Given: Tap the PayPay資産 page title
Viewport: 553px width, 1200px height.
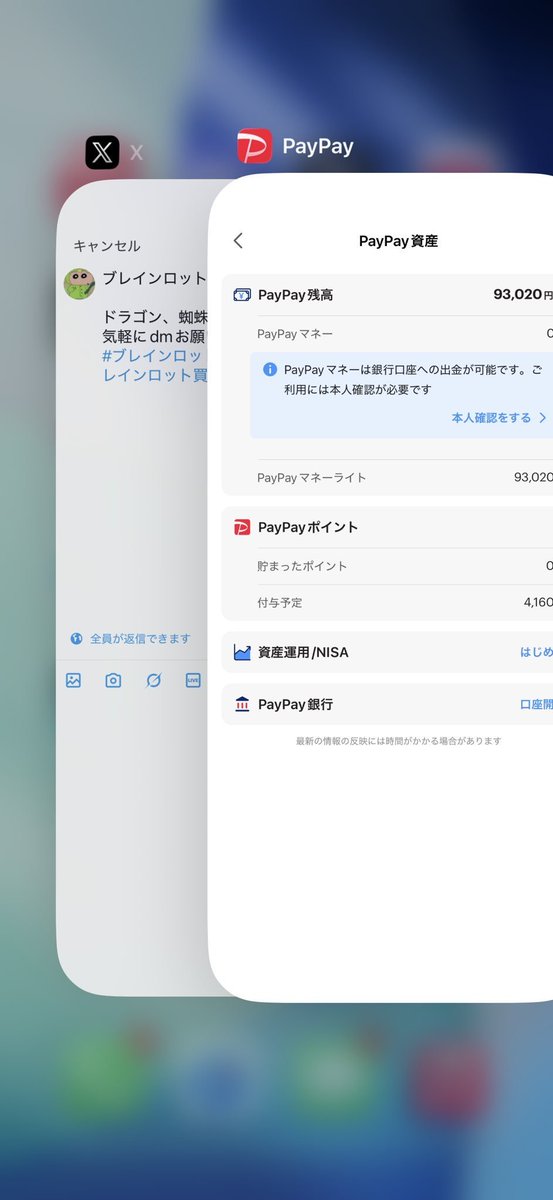Looking at the screenshot, I should (398, 241).
